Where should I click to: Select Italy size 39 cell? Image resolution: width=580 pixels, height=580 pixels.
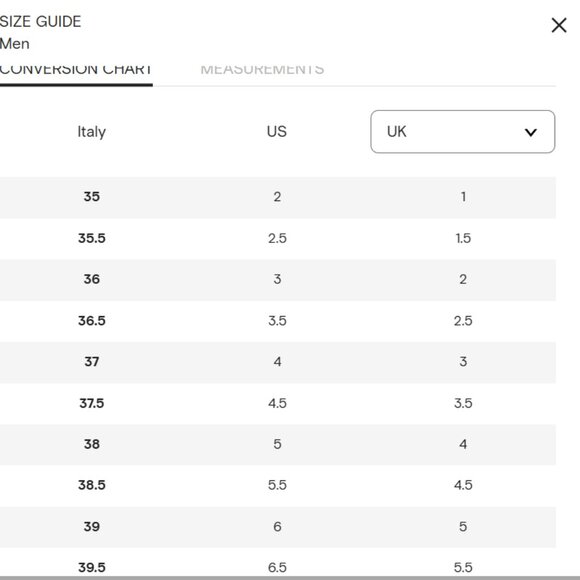(92, 526)
